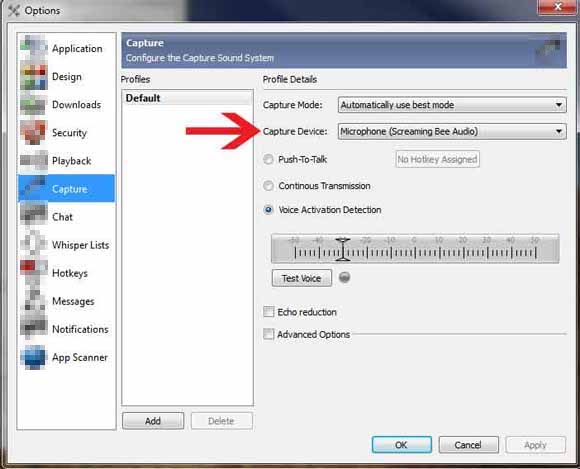Open the Security settings label
580x469 pixels.
pyautogui.click(x=70, y=133)
